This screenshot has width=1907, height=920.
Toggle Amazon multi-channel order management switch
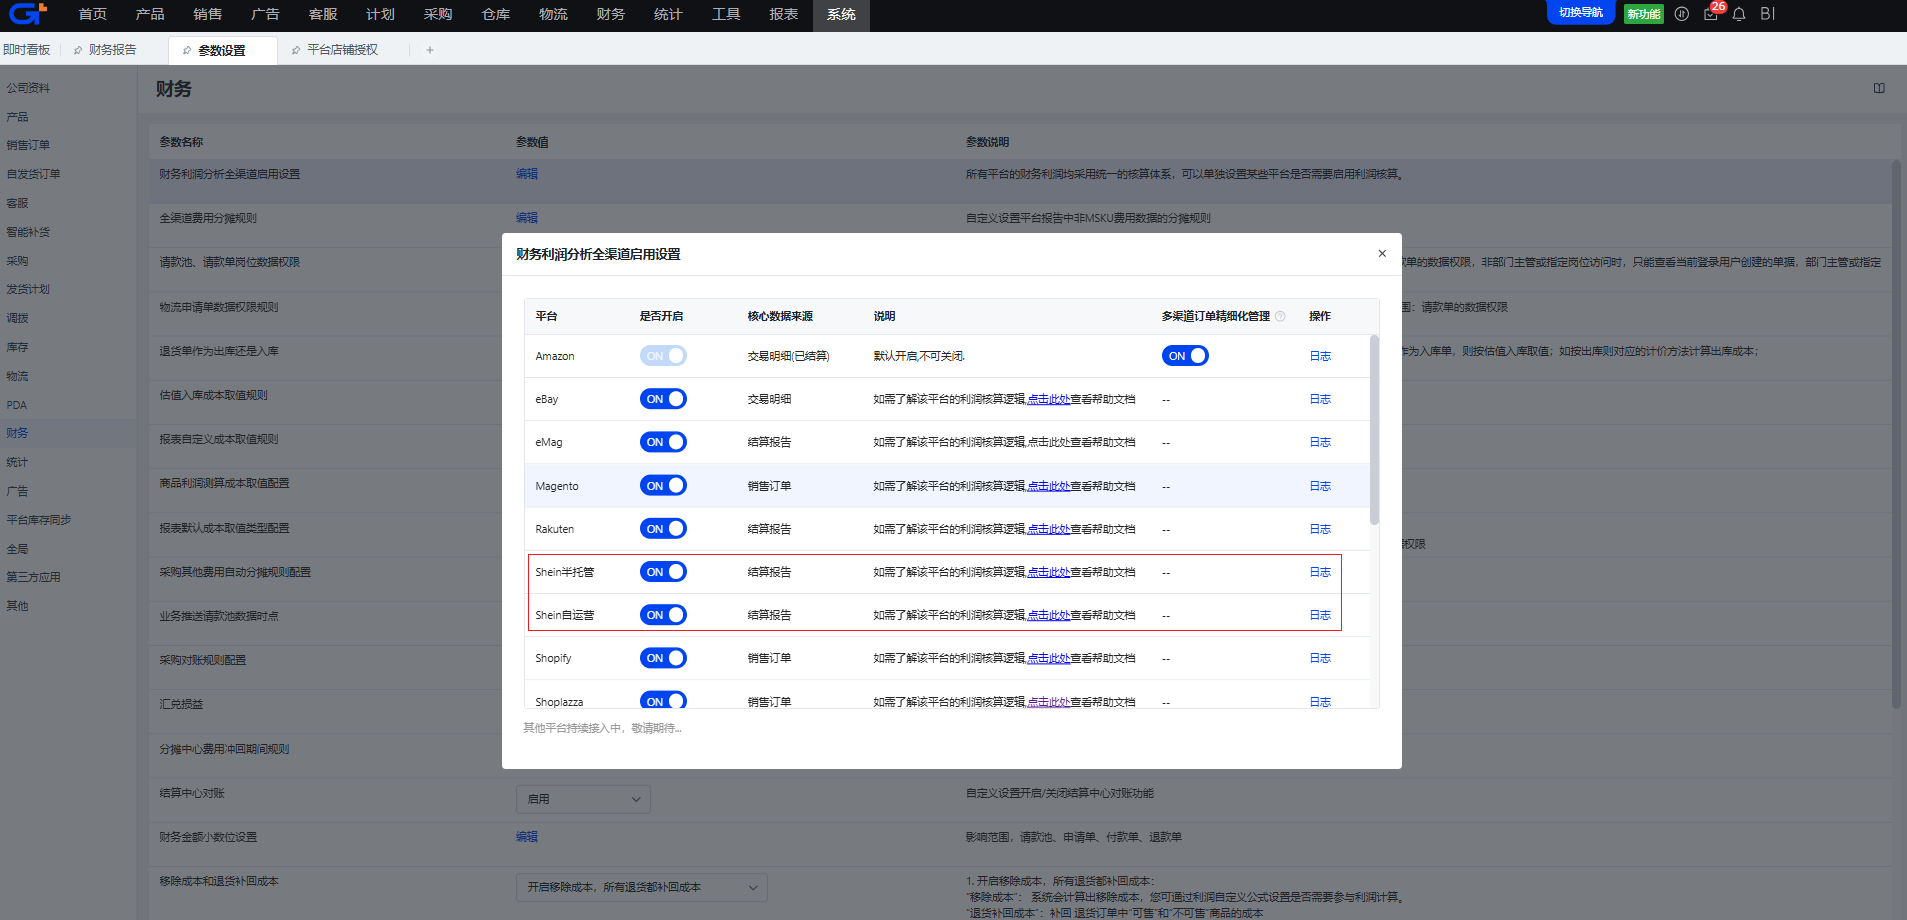tap(1185, 356)
